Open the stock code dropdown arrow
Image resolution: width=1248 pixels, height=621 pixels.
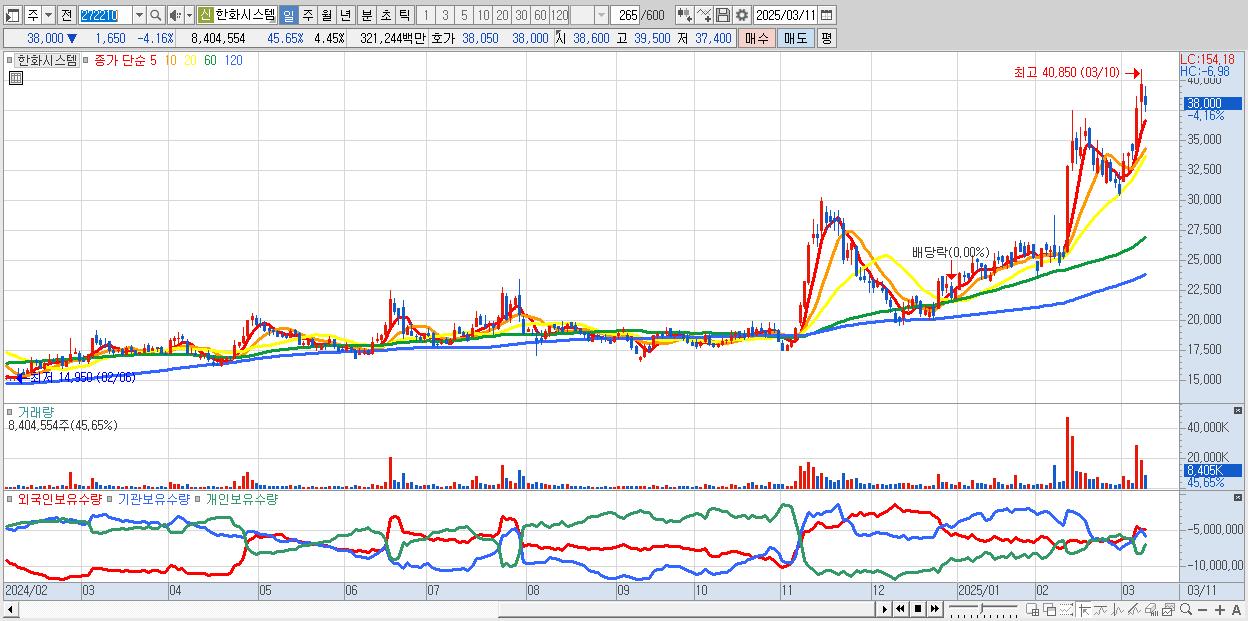[139, 15]
